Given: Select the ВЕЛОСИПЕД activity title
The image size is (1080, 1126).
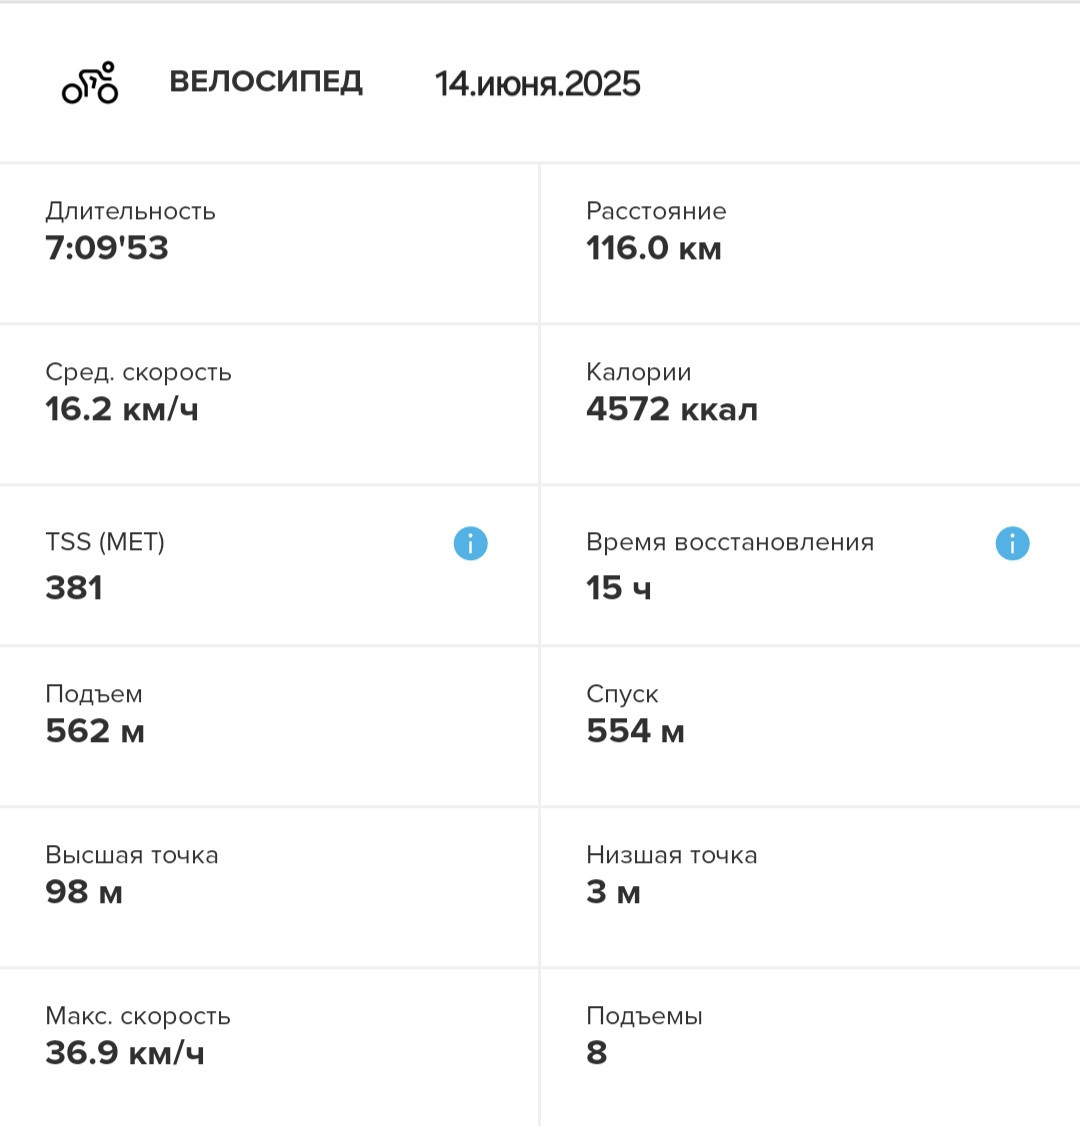Looking at the screenshot, I should (x=266, y=82).
